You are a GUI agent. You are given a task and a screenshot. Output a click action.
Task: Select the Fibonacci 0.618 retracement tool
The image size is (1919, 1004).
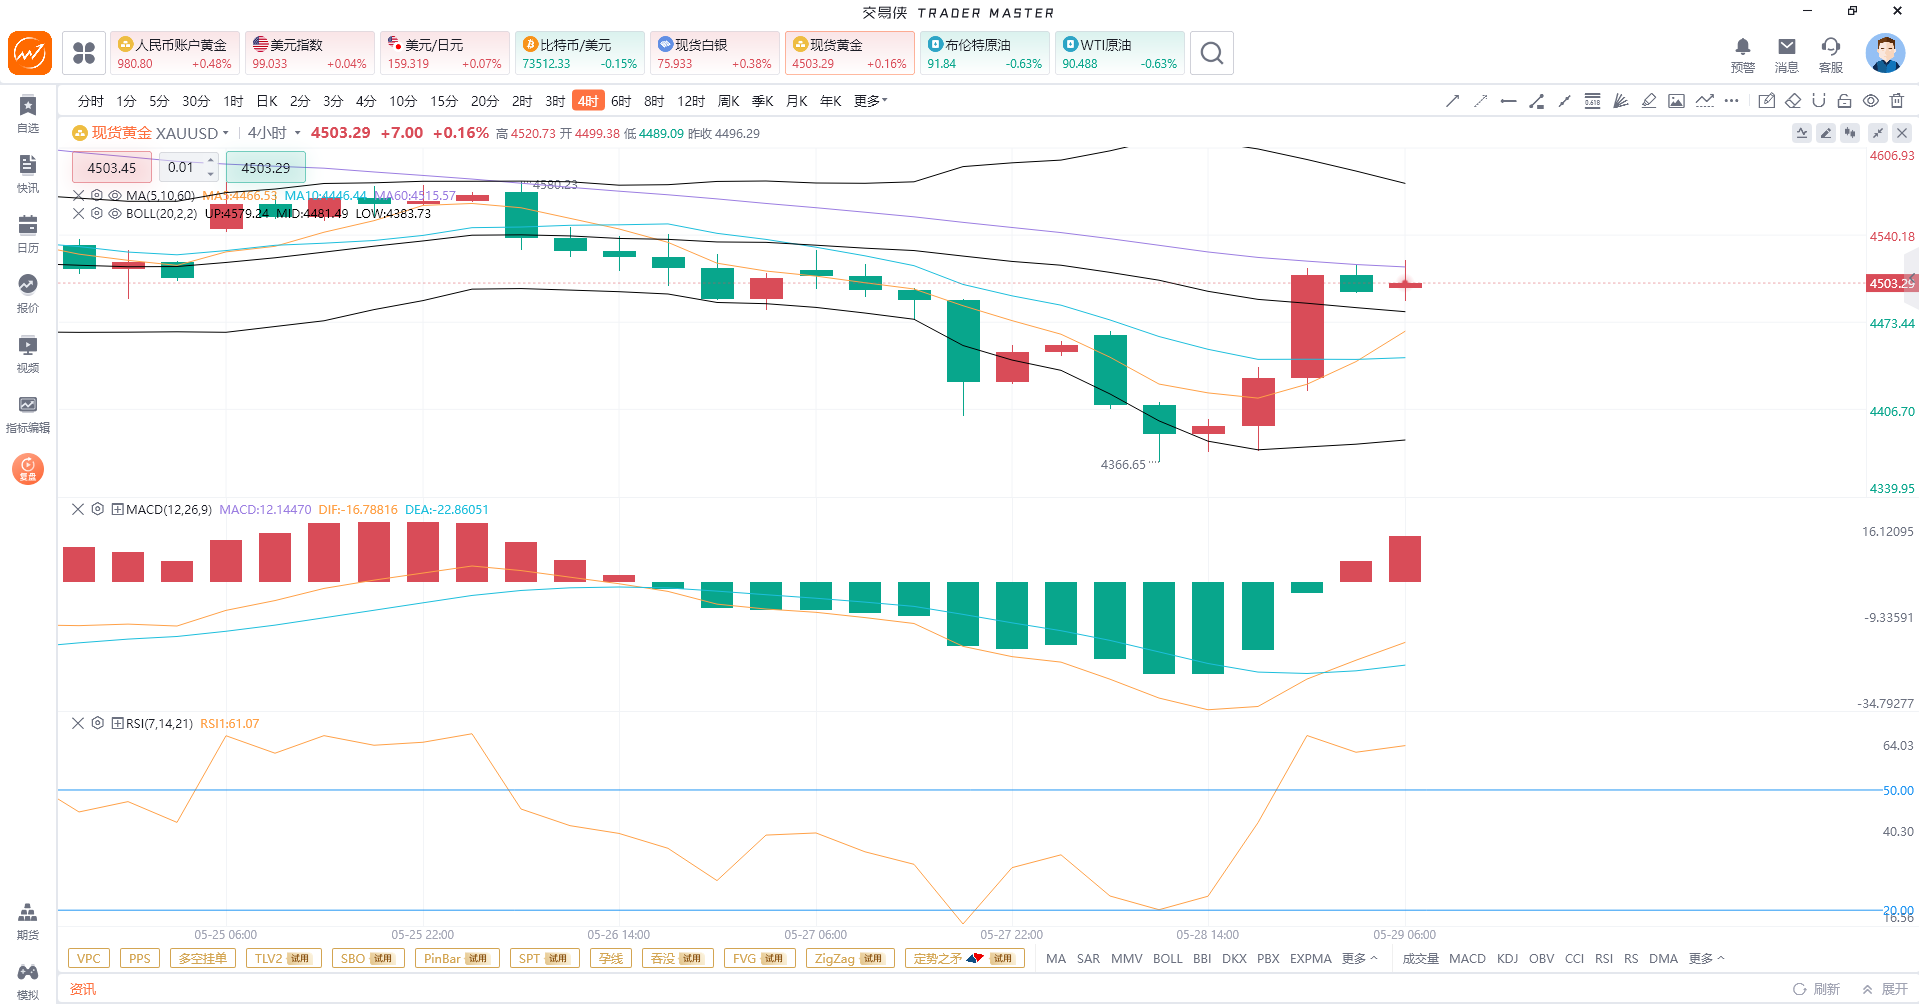1593,101
